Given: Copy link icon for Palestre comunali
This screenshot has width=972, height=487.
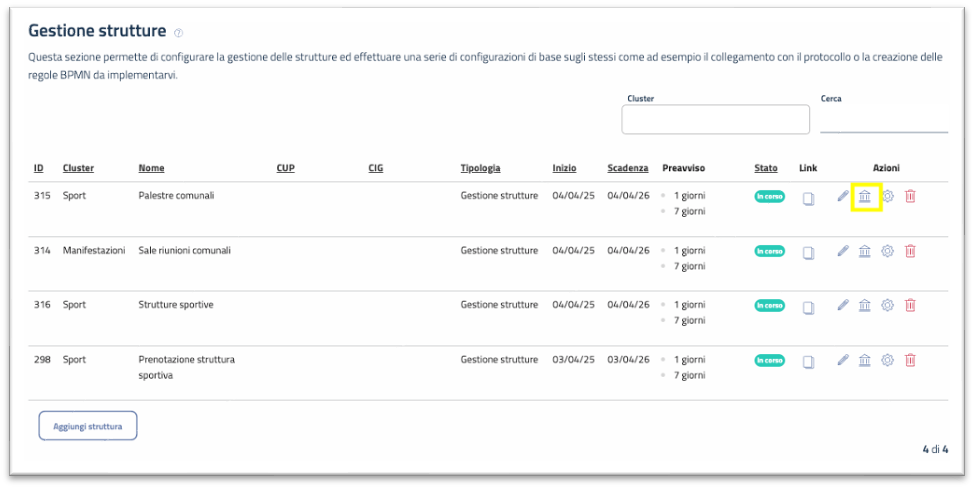Looking at the screenshot, I should 809,198.
